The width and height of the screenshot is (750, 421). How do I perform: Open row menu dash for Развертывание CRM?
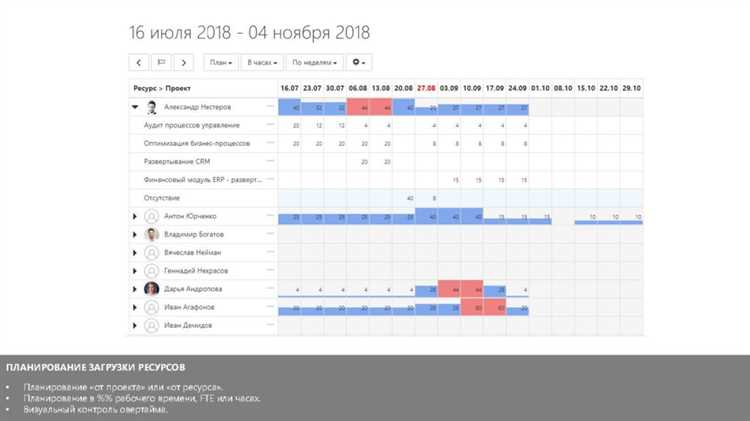coord(270,161)
